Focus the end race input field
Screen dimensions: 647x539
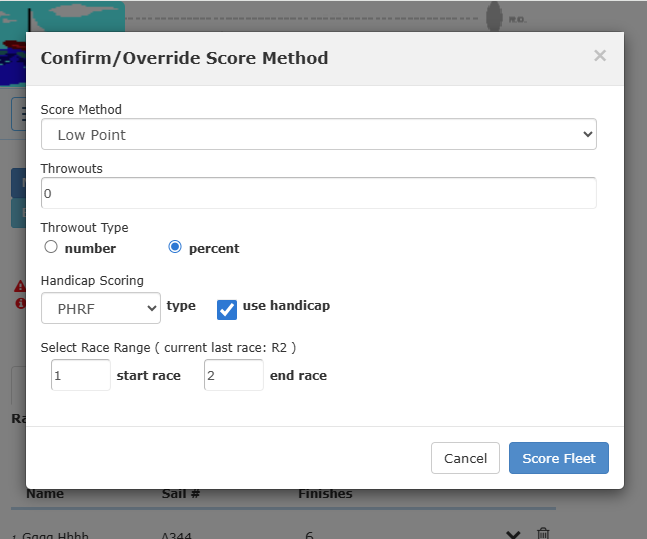(234, 375)
